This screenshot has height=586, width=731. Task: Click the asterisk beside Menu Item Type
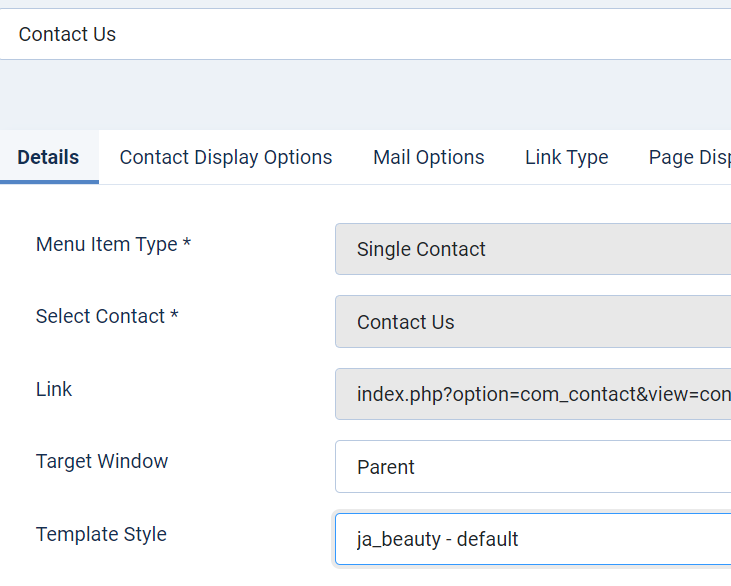click(187, 245)
